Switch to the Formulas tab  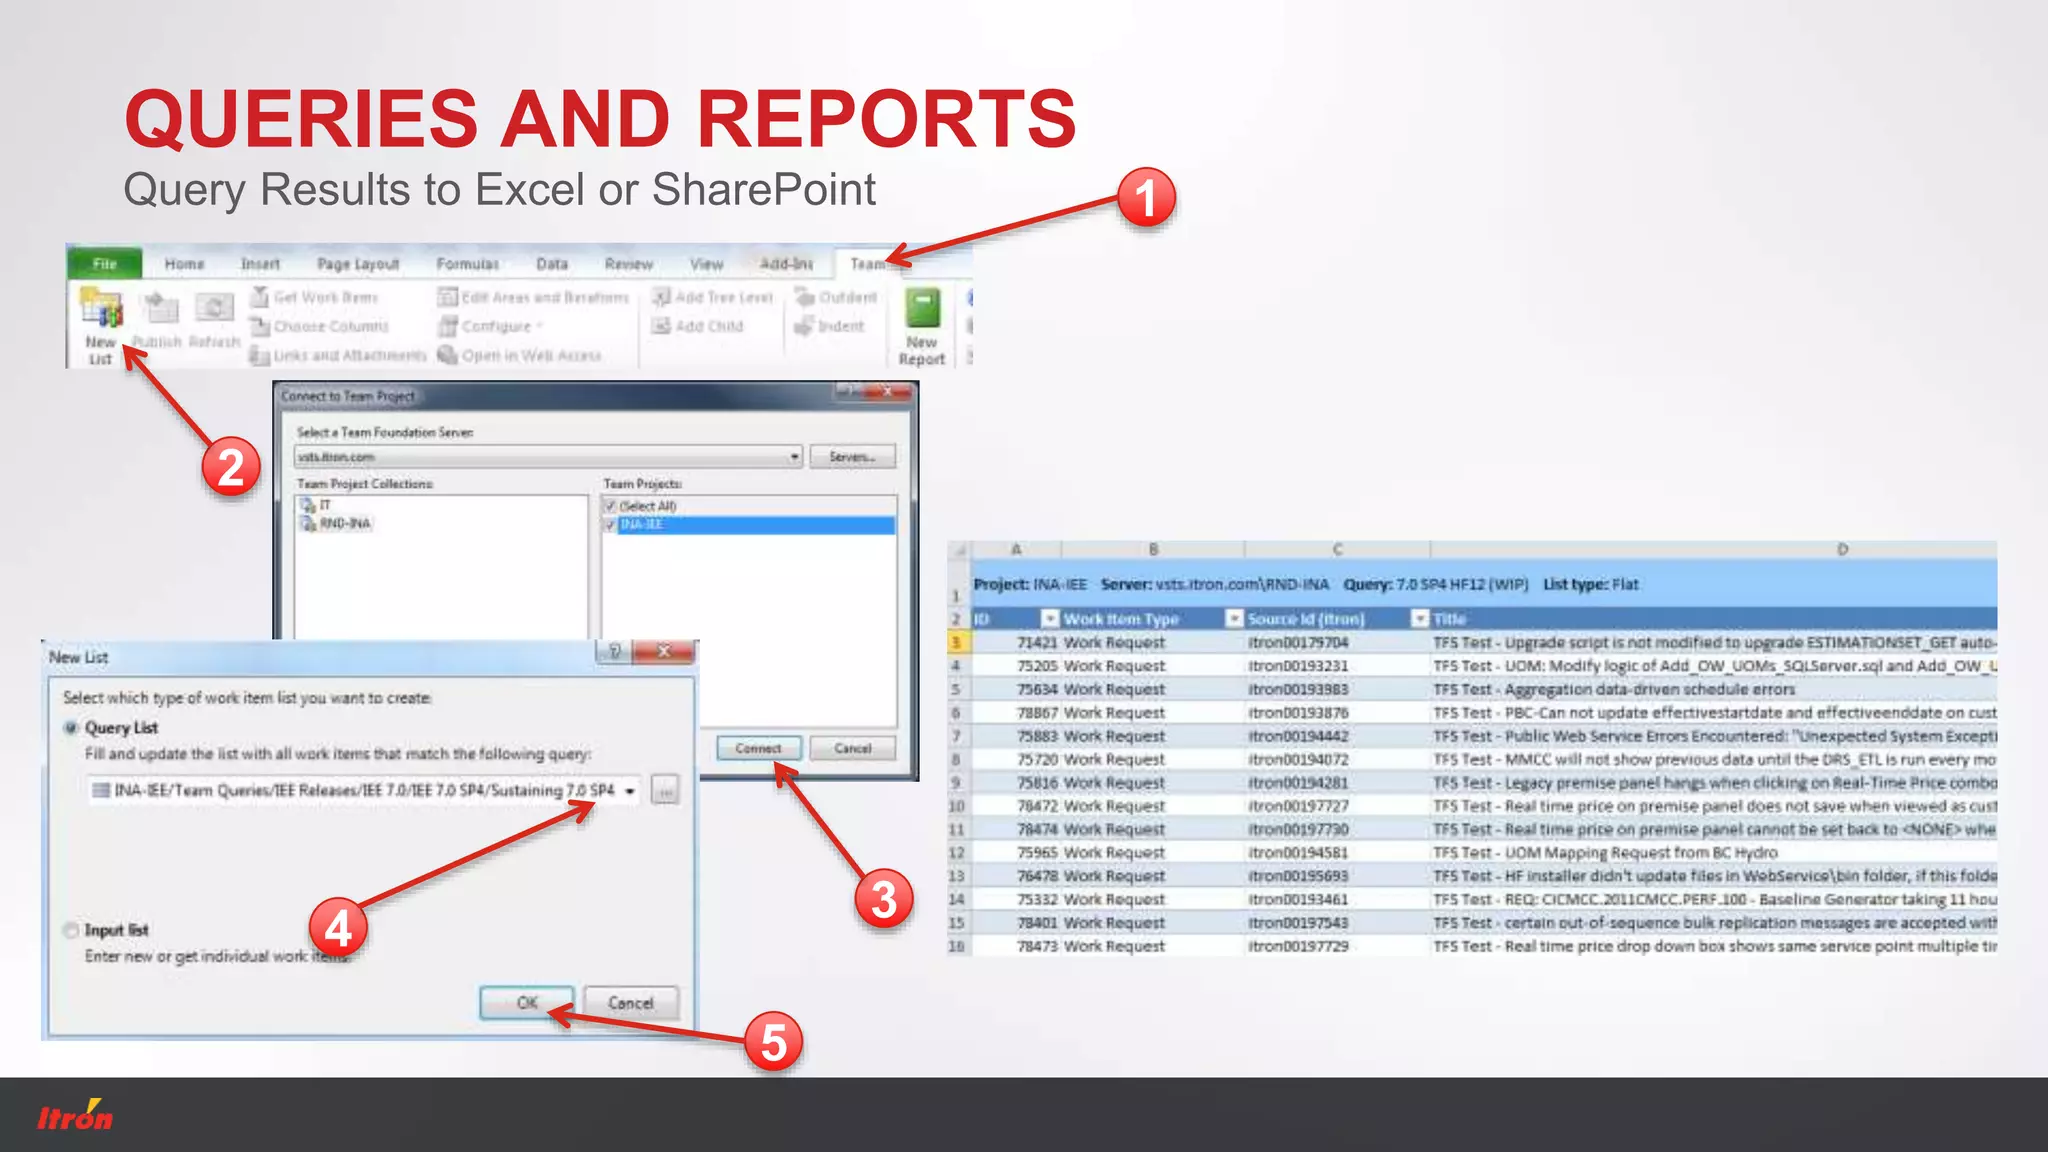point(467,264)
